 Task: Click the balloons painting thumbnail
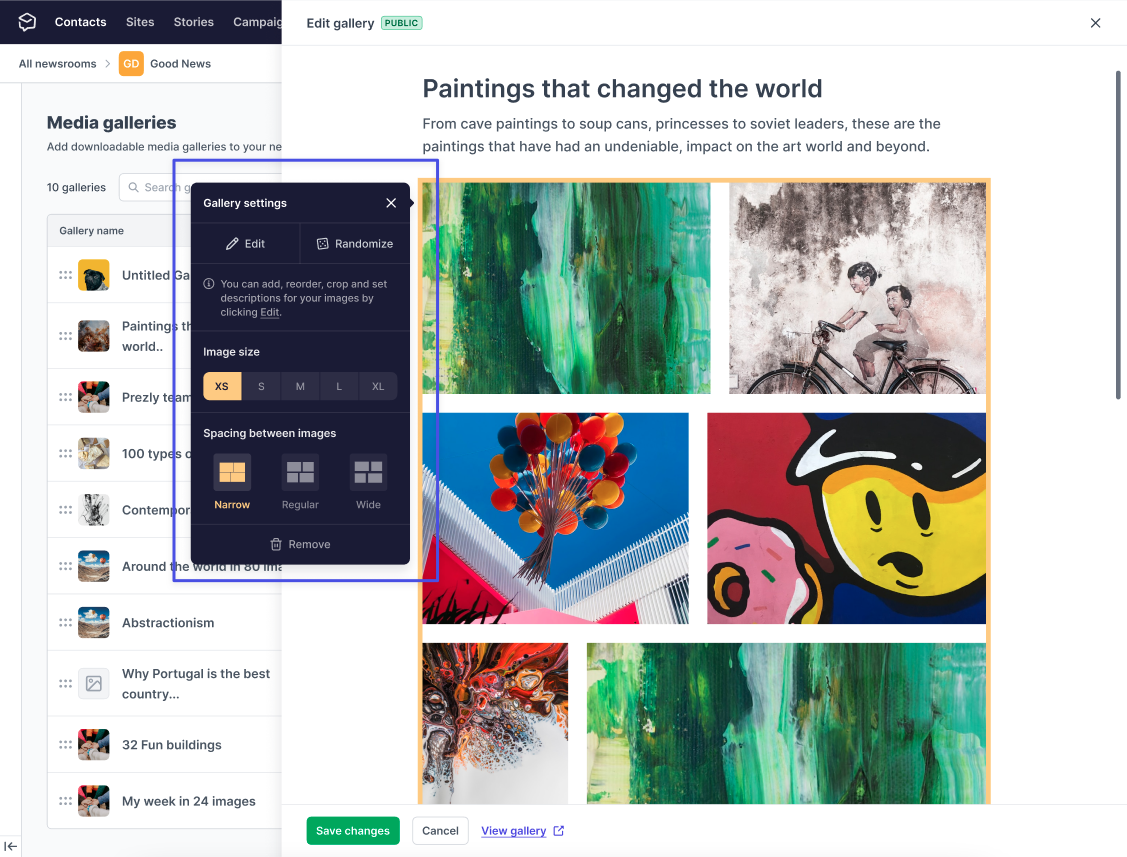tap(555, 518)
